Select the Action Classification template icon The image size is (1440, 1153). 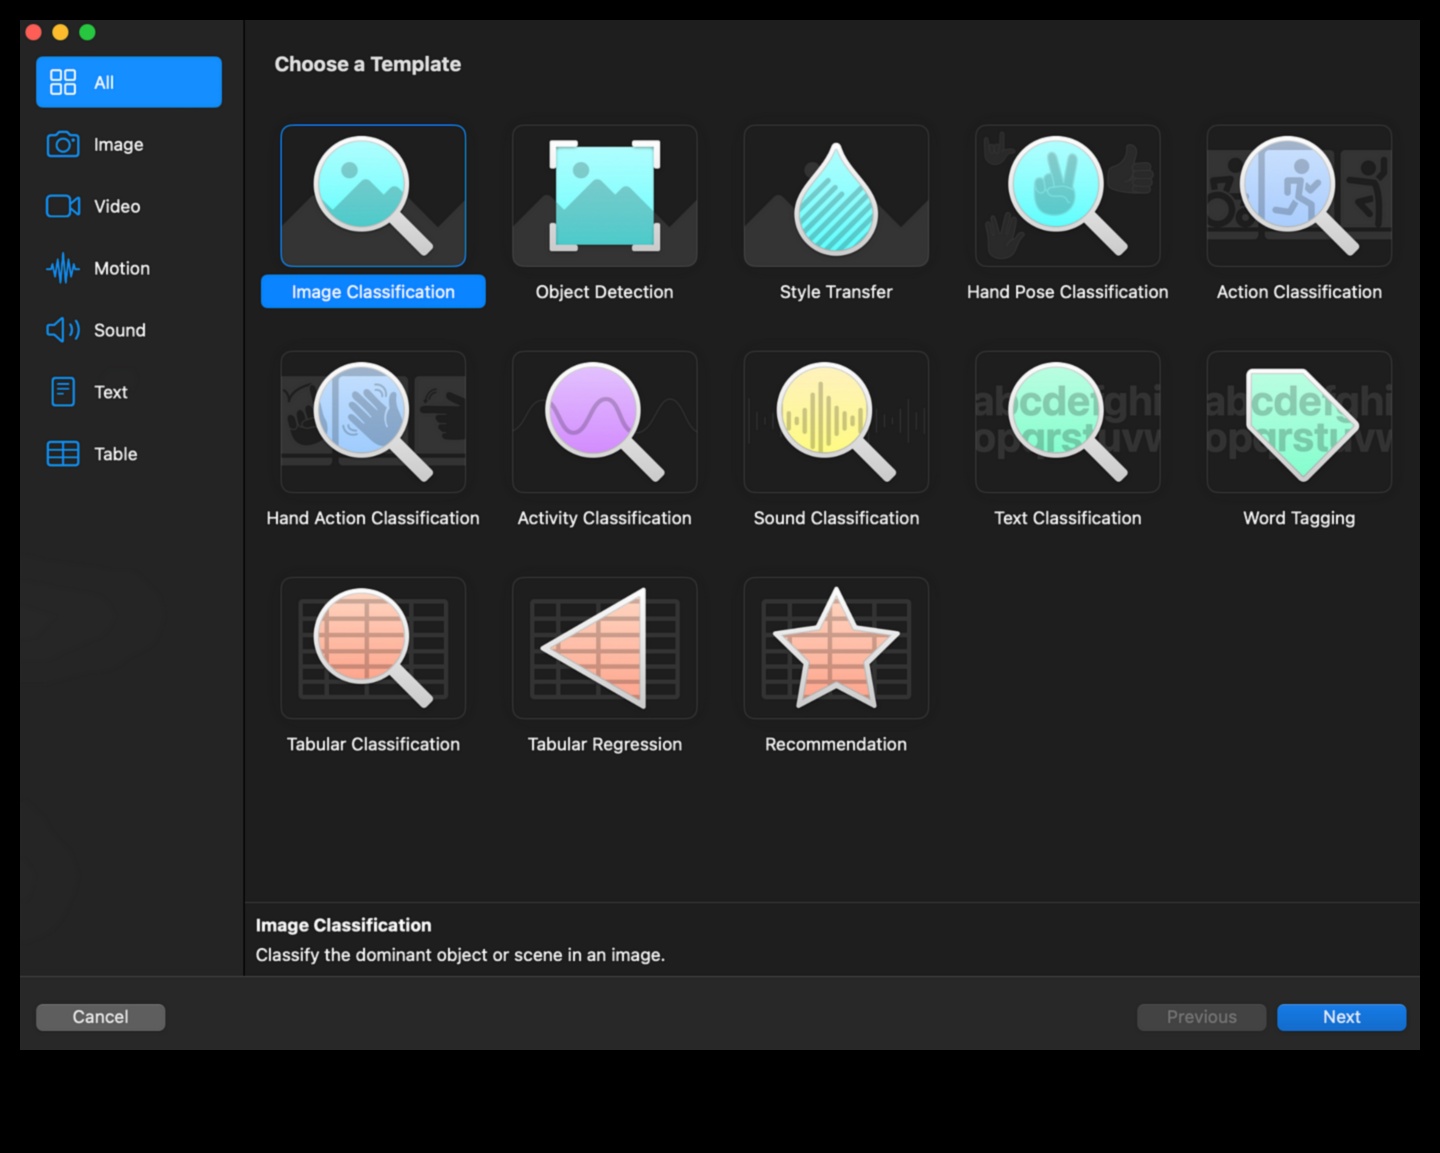(1299, 196)
